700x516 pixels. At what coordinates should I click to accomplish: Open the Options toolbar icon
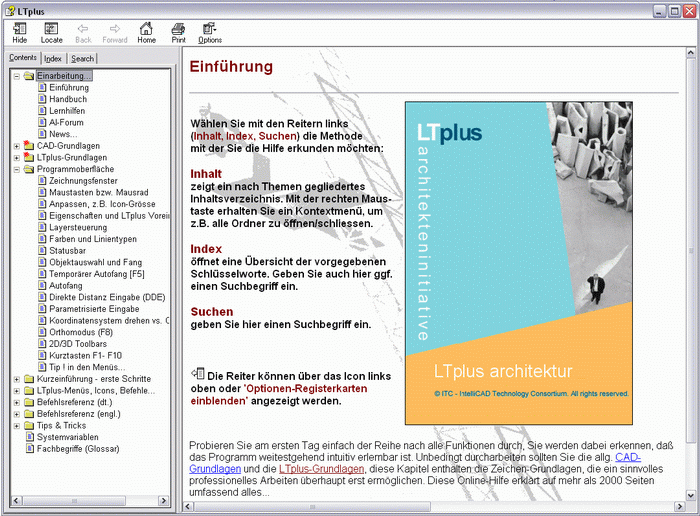(x=209, y=29)
